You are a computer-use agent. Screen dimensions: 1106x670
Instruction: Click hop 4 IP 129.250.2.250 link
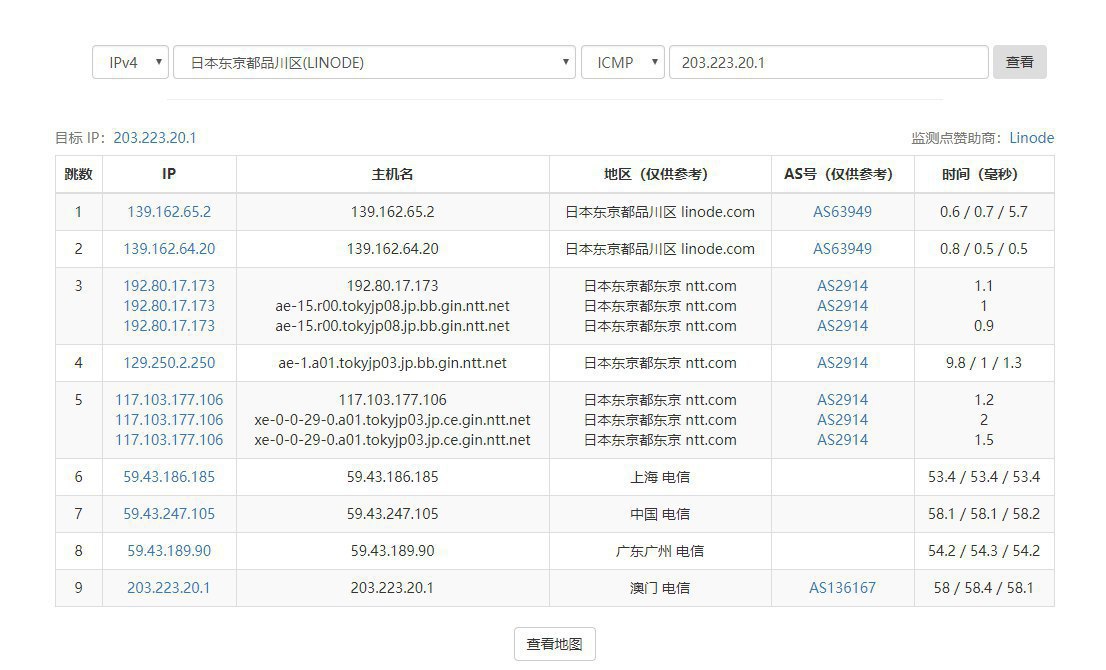coord(169,363)
